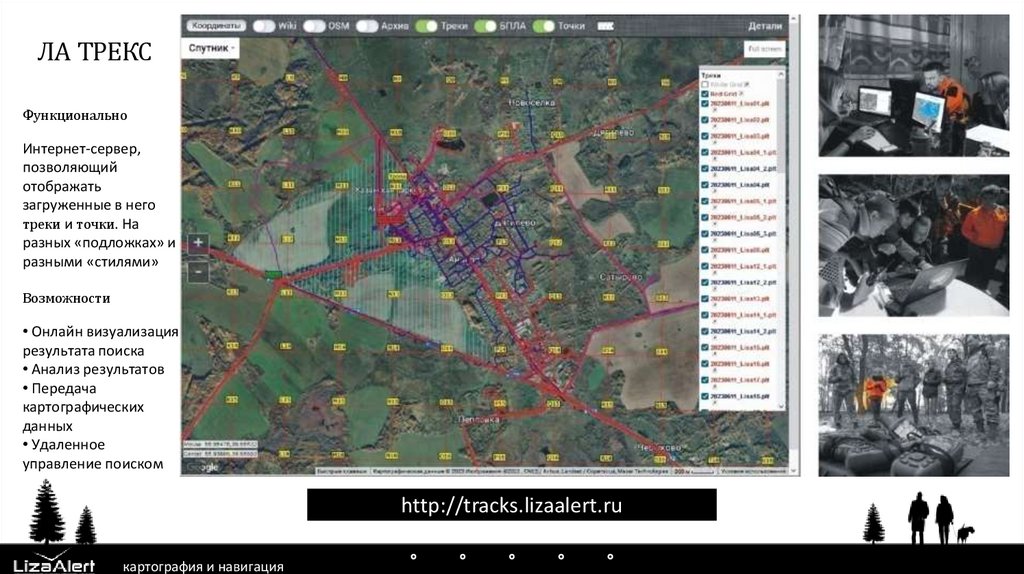This screenshot has width=1024, height=574.
Task: Click the tracks list scrollbar thumb
Action: [x=780, y=125]
